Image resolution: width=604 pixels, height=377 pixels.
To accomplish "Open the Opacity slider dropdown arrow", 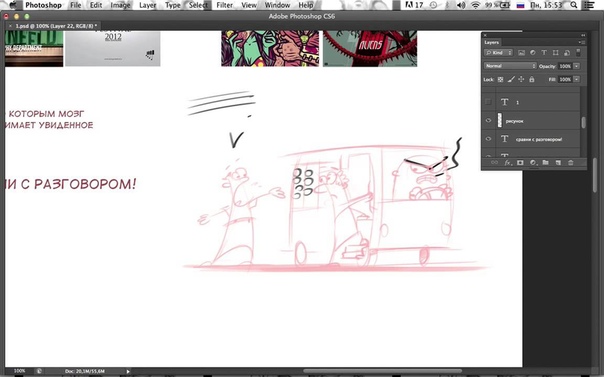I will 576,66.
